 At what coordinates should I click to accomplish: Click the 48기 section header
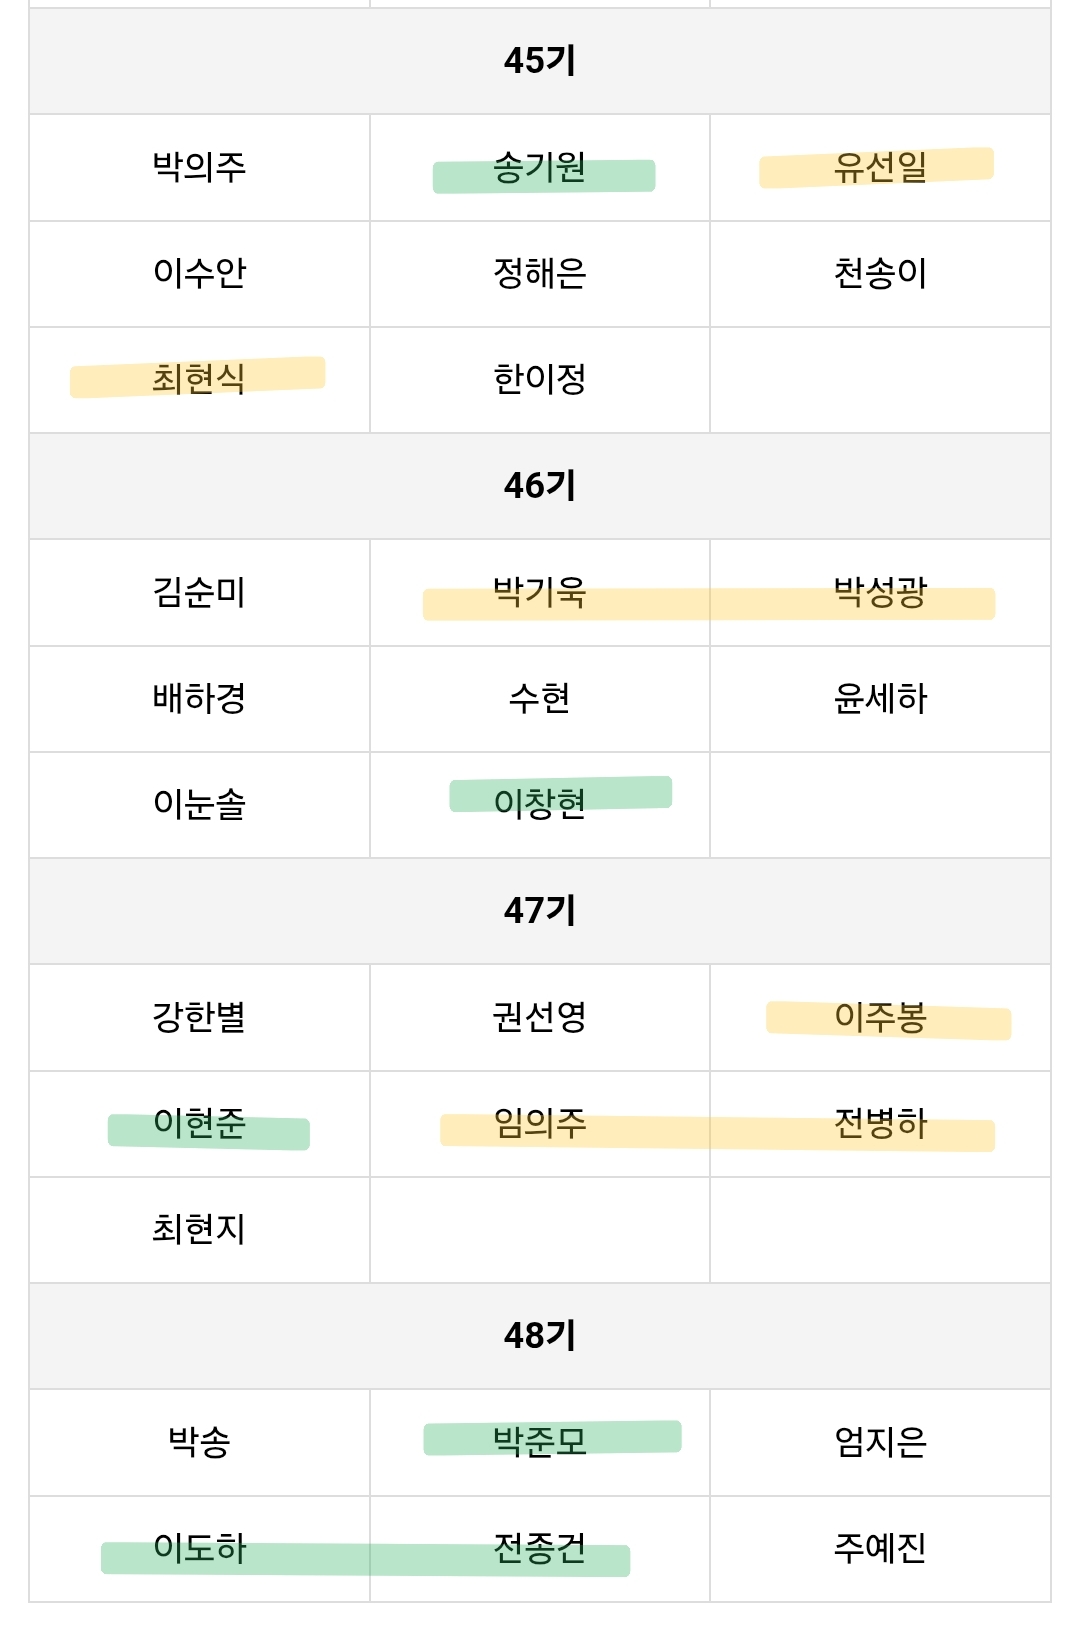tap(540, 1336)
